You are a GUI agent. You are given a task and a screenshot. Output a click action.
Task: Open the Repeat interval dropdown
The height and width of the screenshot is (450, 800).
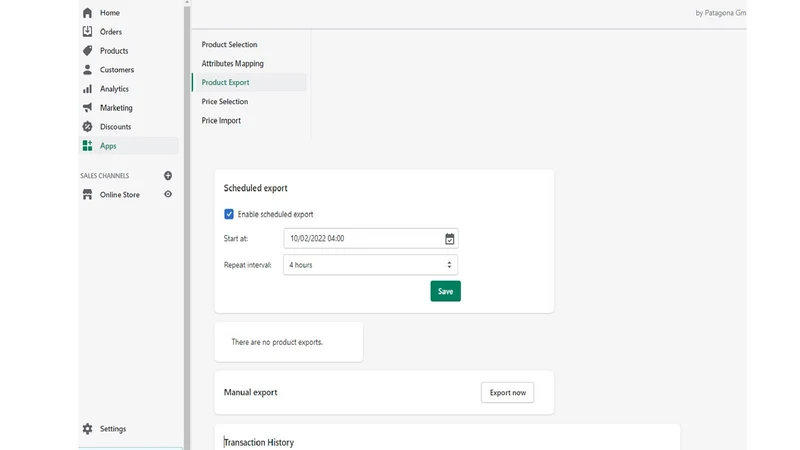pos(370,265)
